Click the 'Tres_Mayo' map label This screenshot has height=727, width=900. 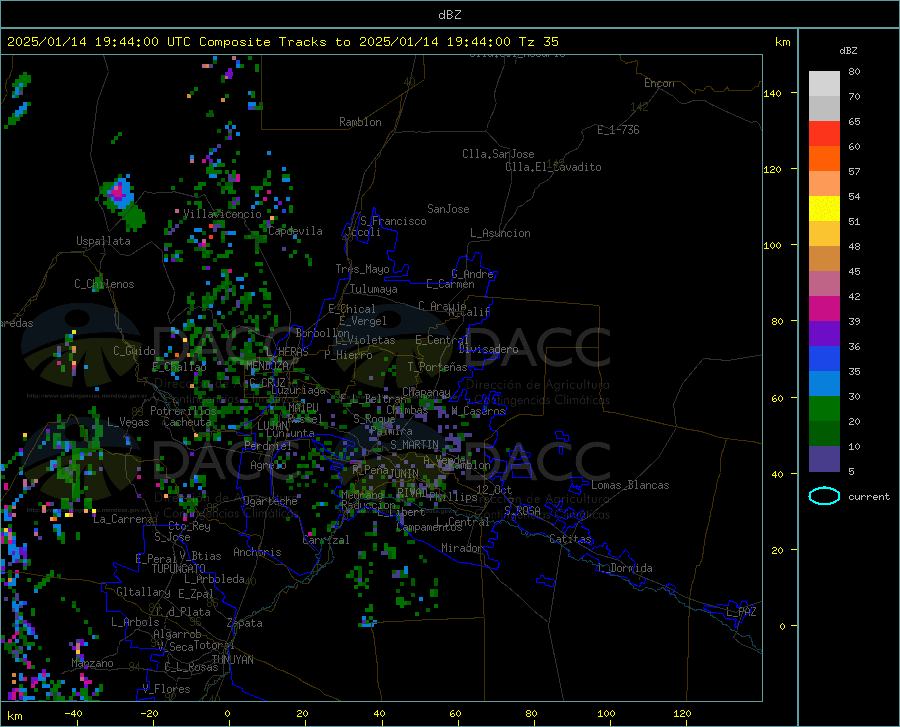point(362,269)
